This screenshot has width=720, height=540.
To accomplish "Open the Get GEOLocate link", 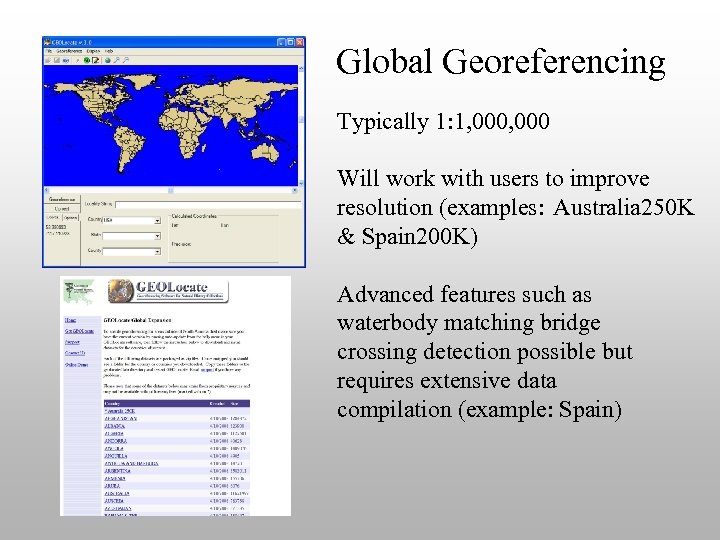I will 79,331.
